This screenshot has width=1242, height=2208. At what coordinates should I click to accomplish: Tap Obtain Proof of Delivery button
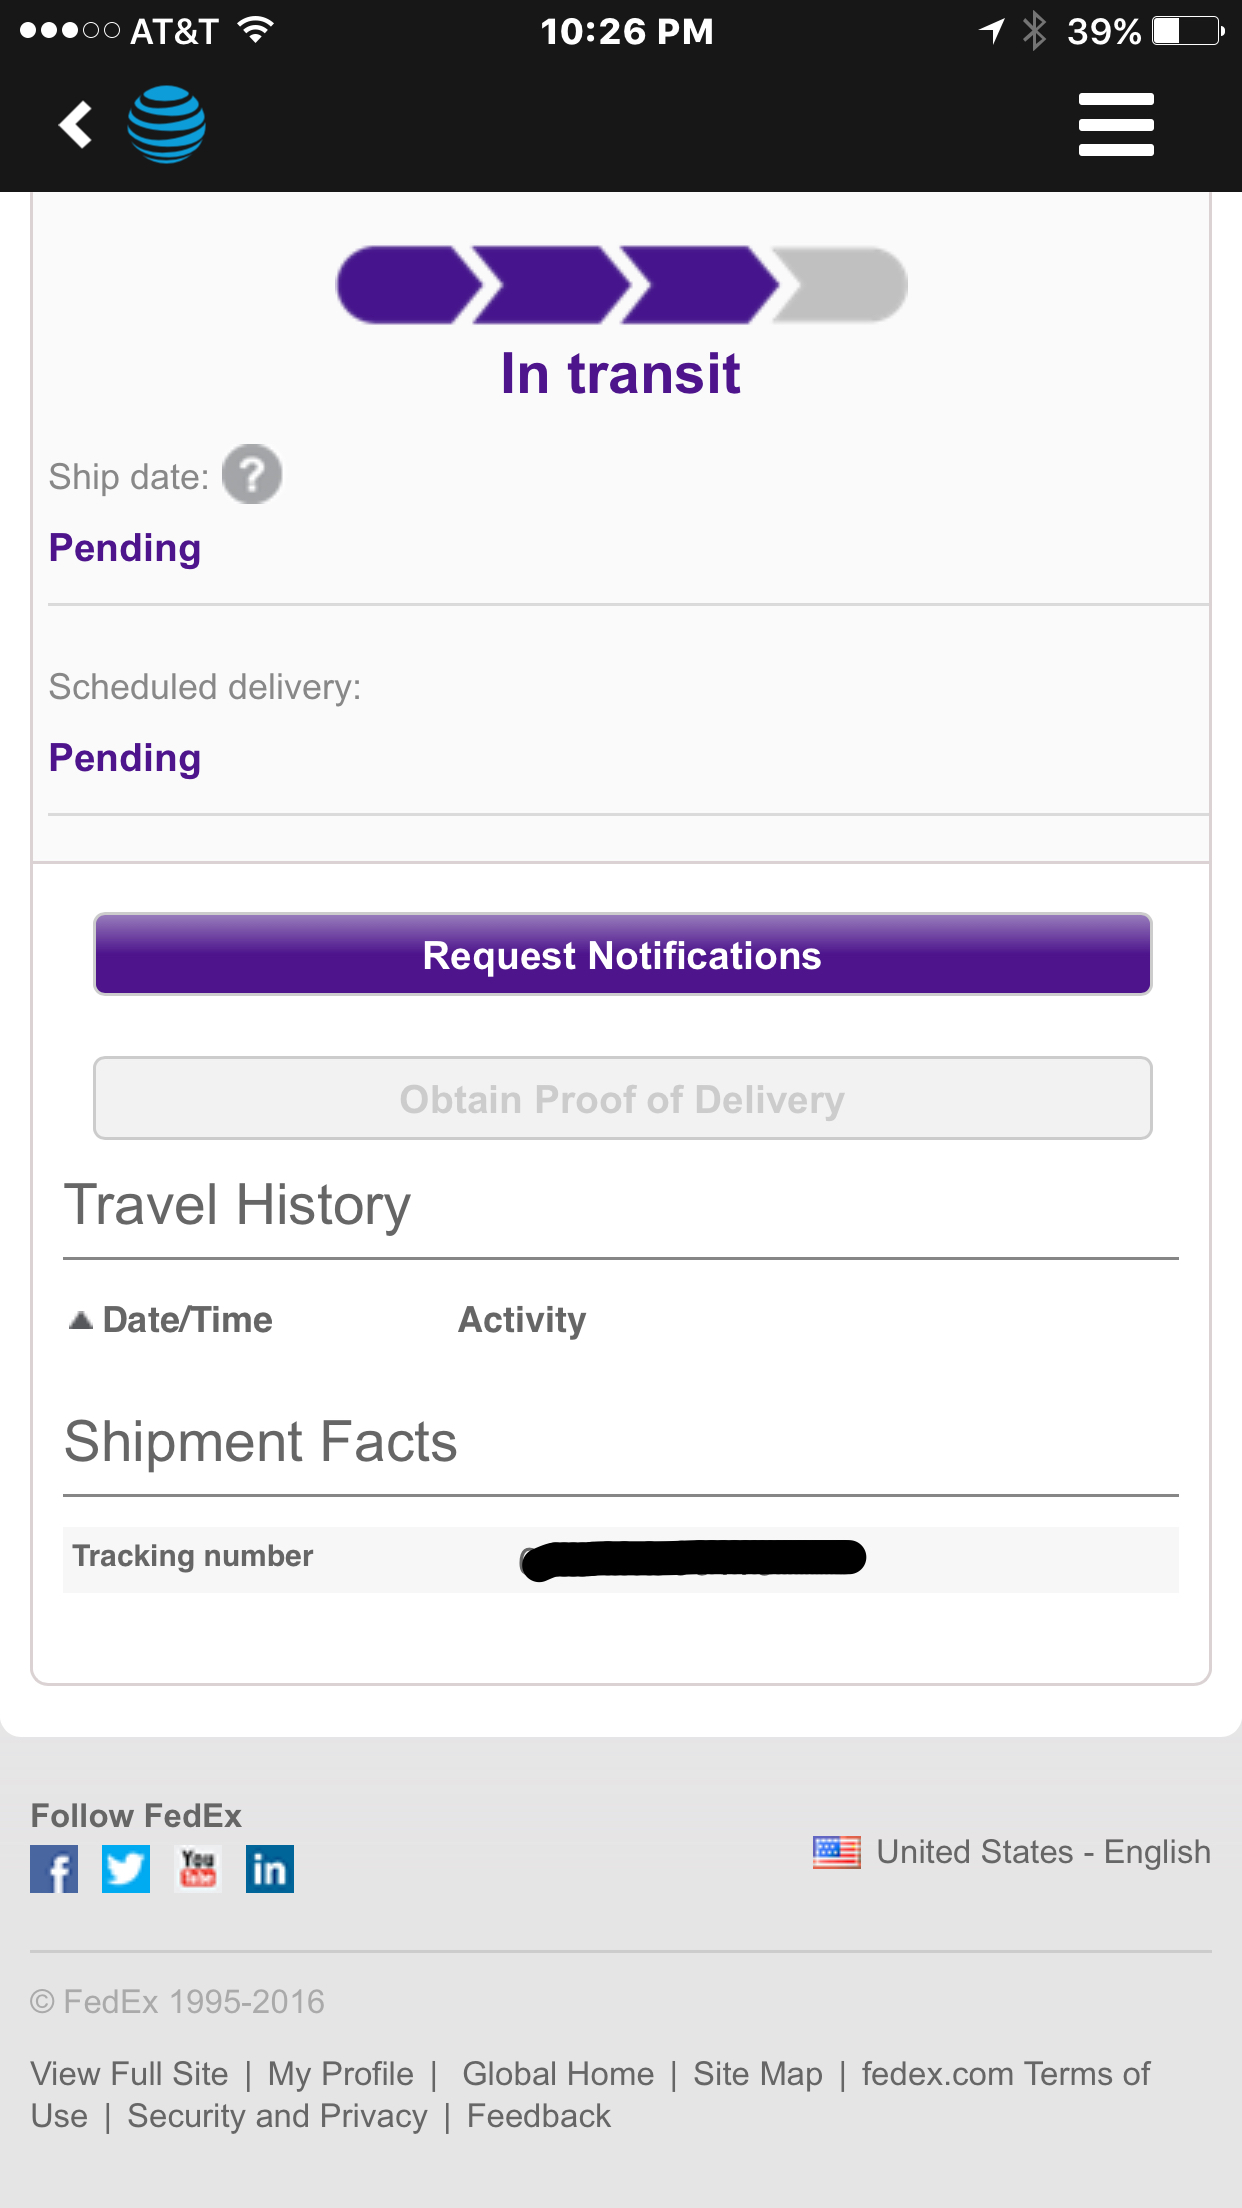622,1099
